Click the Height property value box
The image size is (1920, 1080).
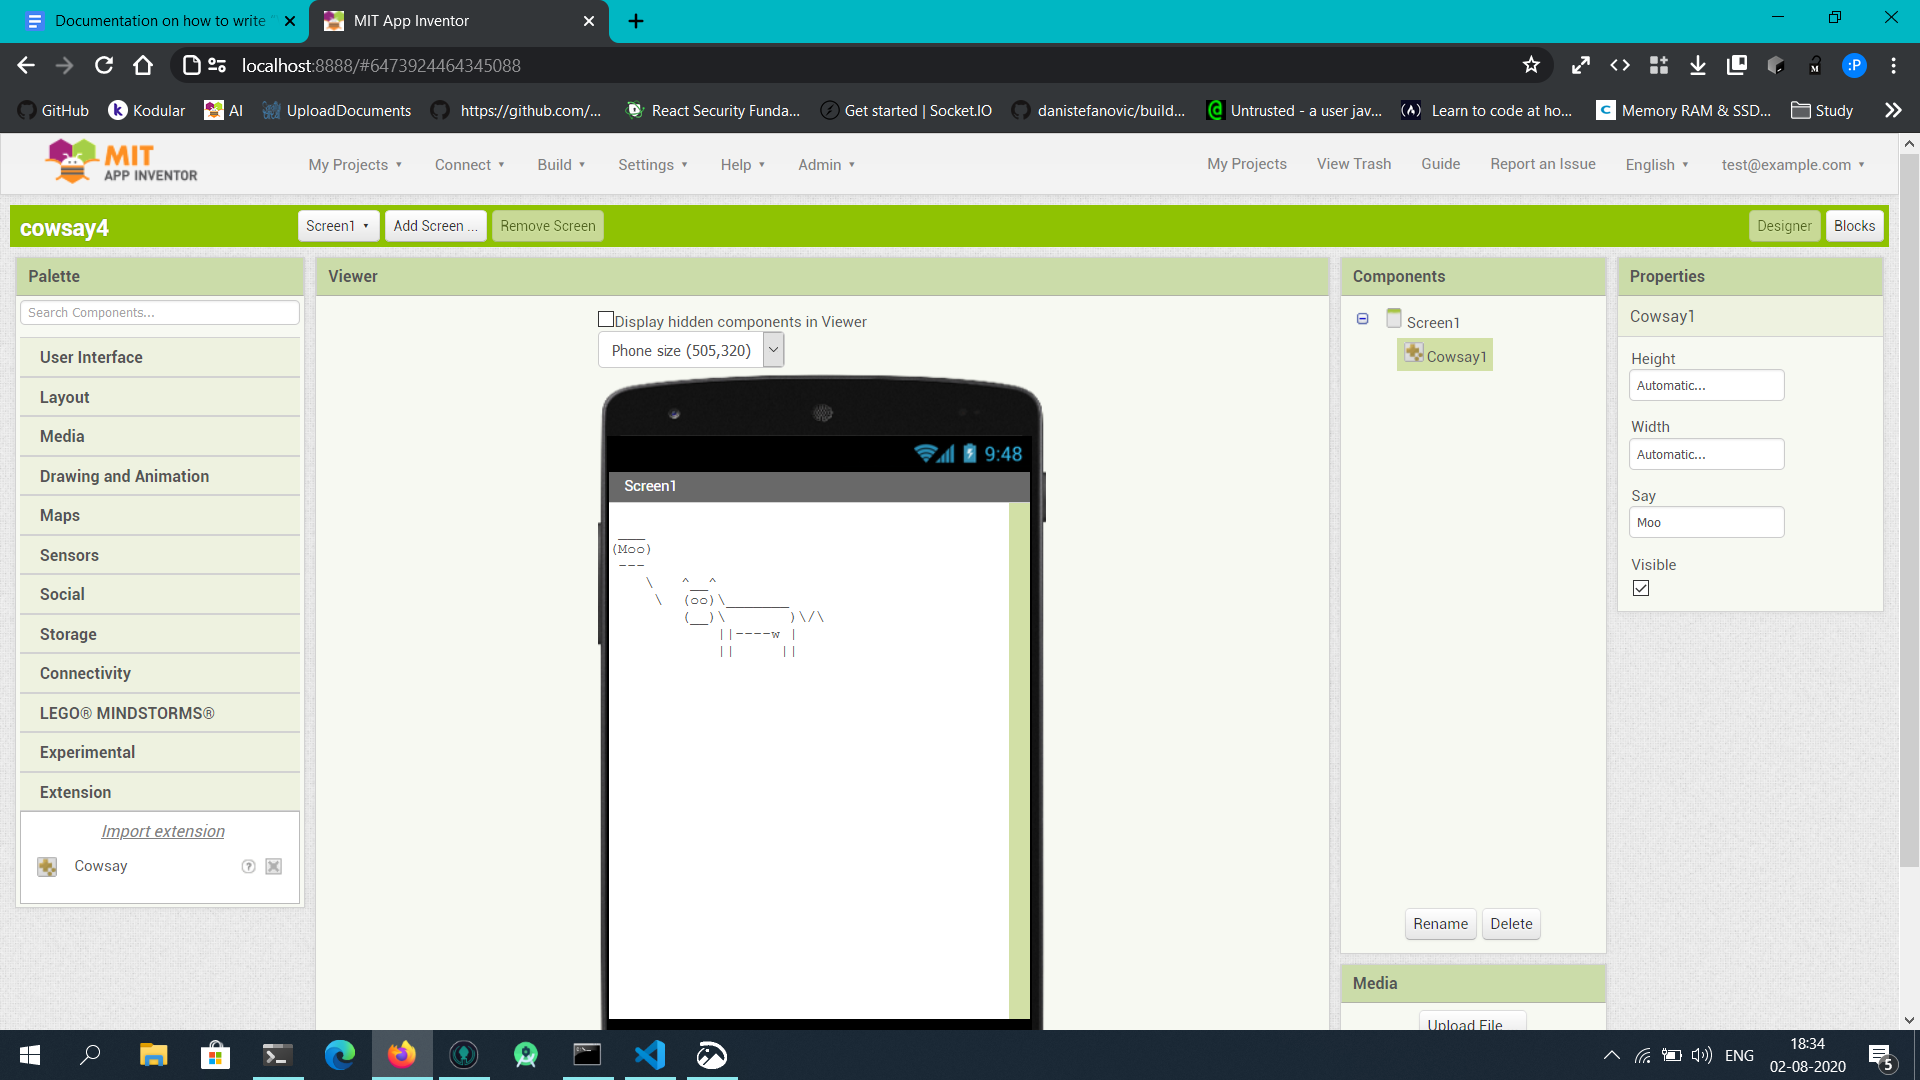click(1706, 385)
